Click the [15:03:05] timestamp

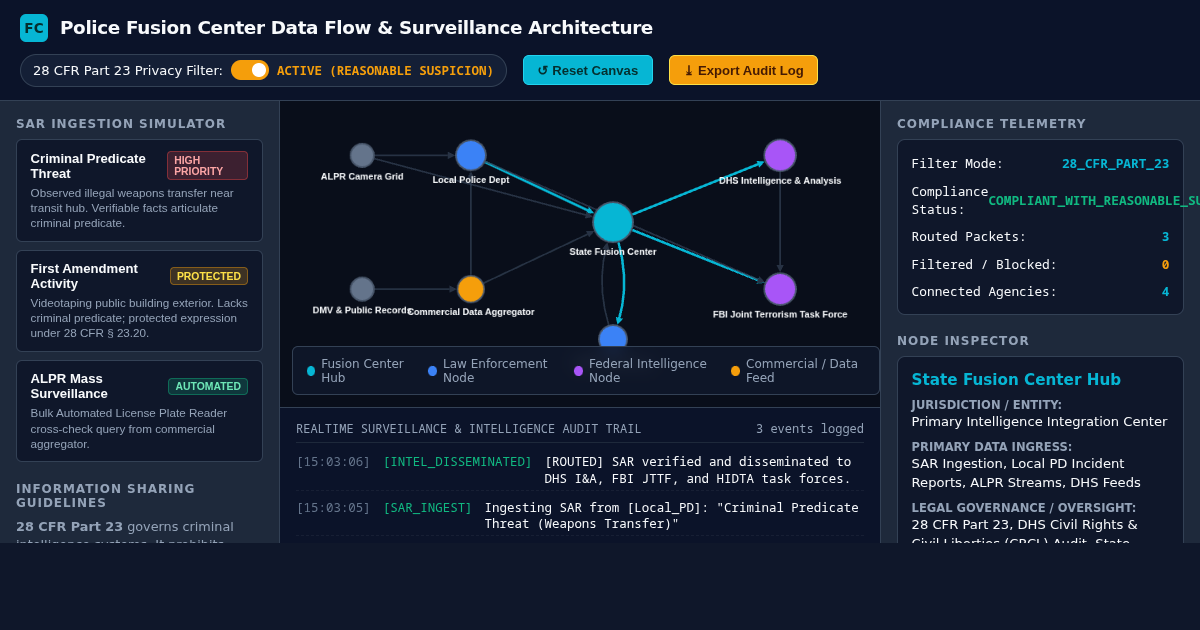tap(333, 508)
